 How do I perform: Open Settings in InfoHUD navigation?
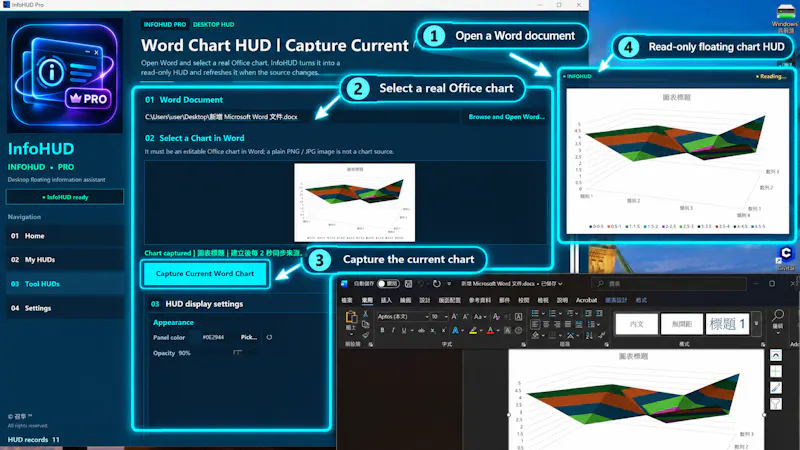(x=65, y=308)
